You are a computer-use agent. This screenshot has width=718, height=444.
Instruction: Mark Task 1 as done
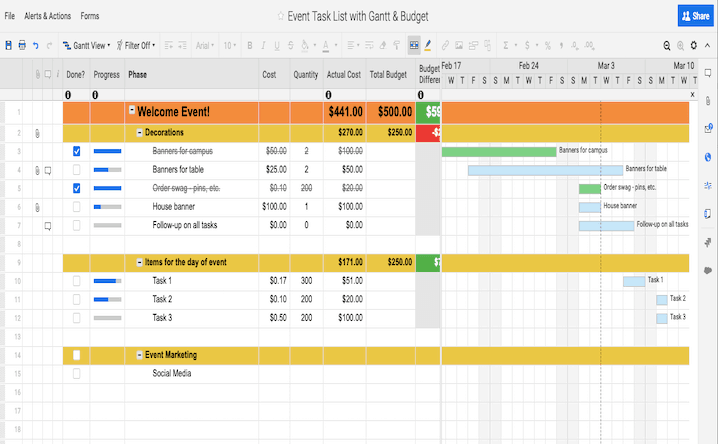(77, 281)
